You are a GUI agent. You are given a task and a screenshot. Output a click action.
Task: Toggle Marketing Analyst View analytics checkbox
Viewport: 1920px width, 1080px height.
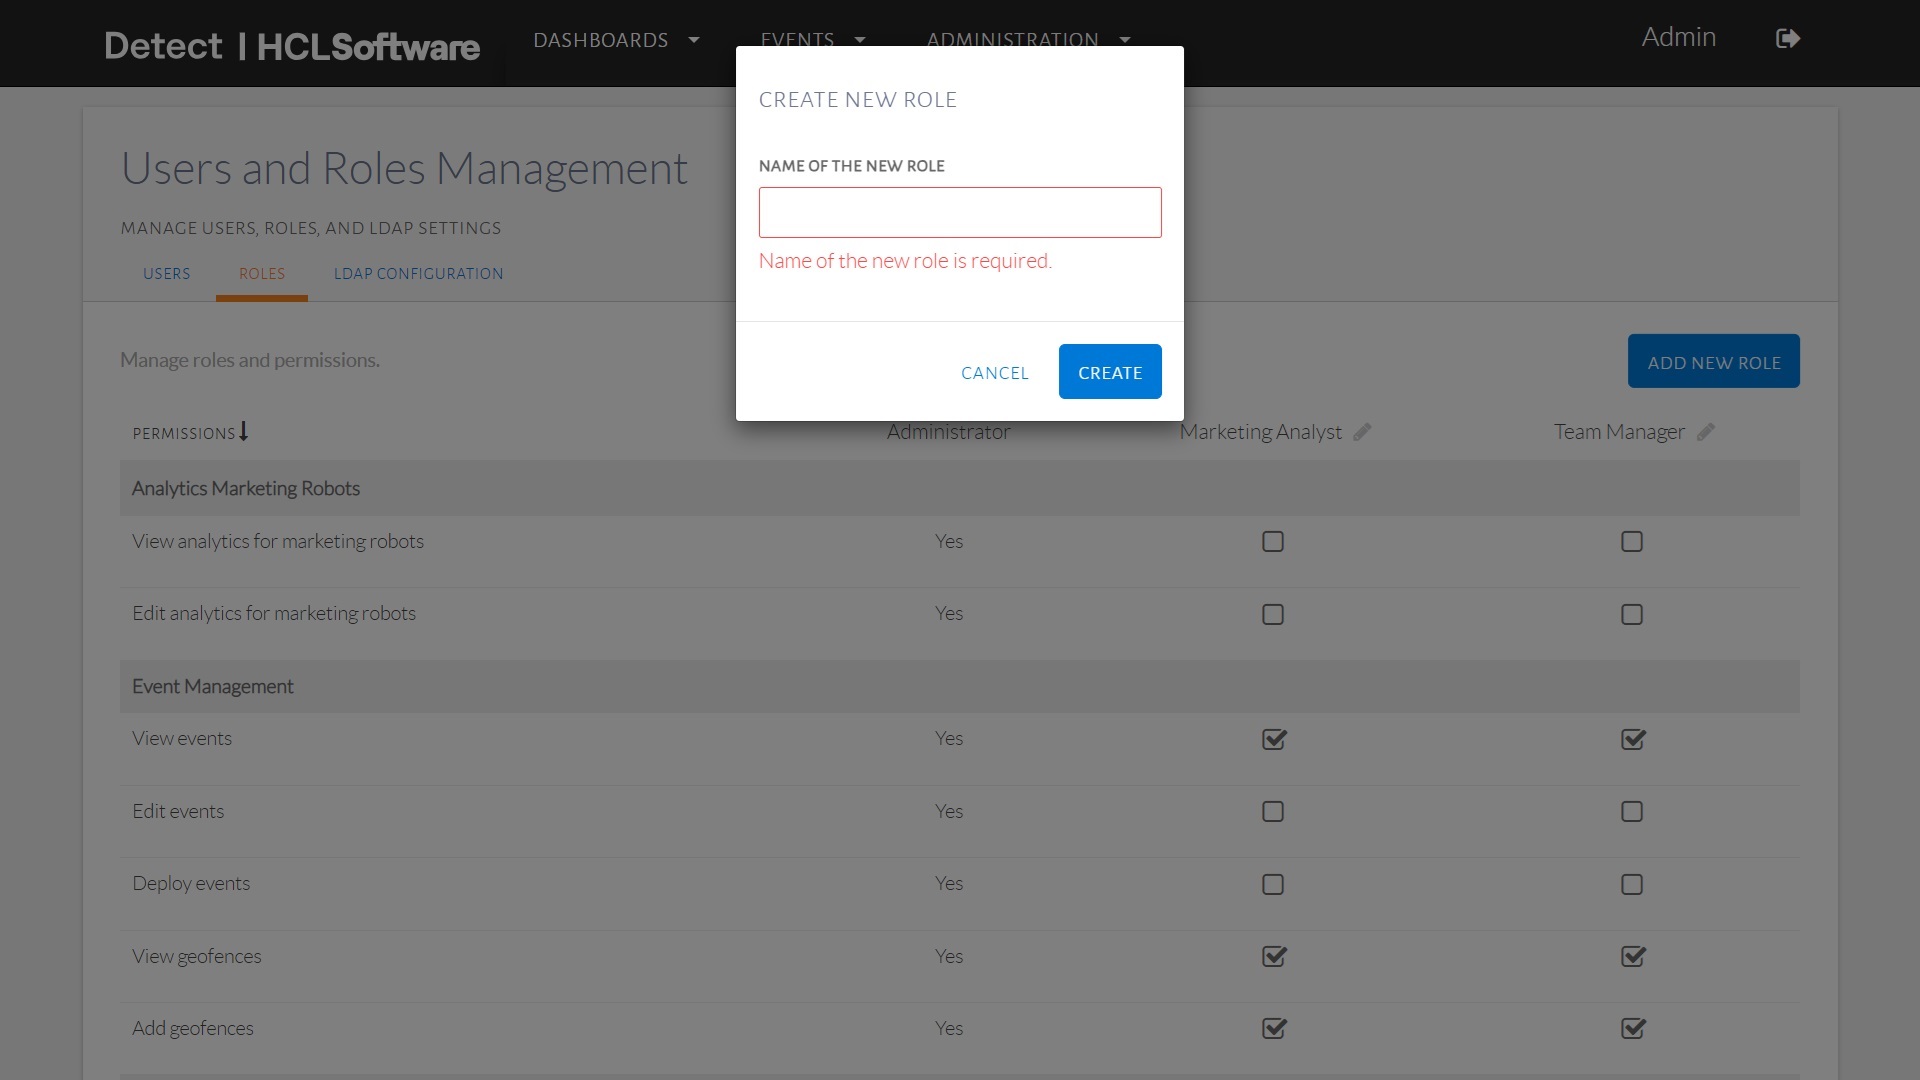pyautogui.click(x=1272, y=542)
